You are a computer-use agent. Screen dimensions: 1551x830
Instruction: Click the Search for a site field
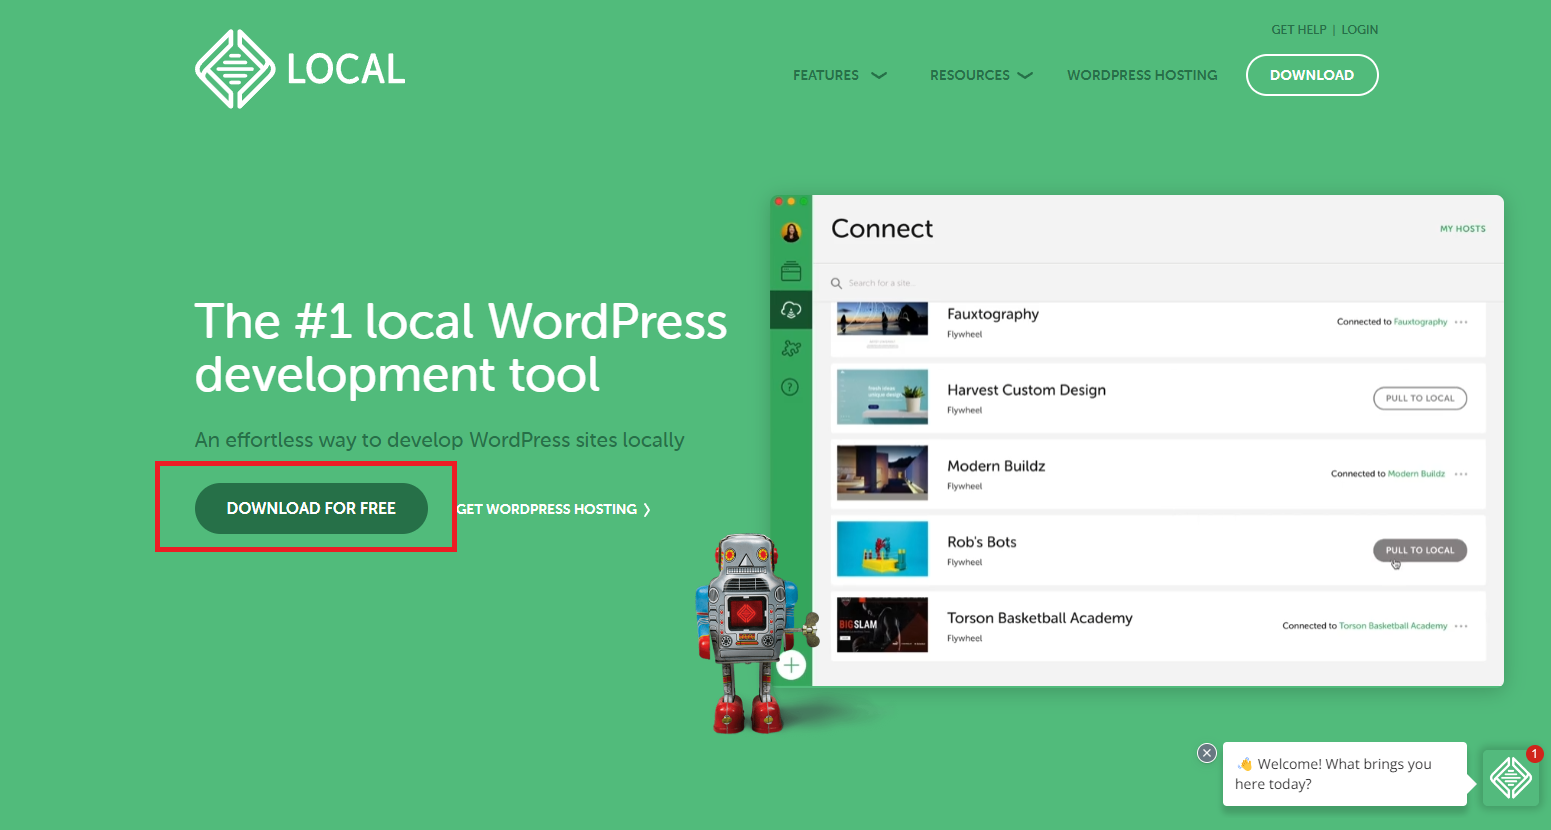point(1000,283)
